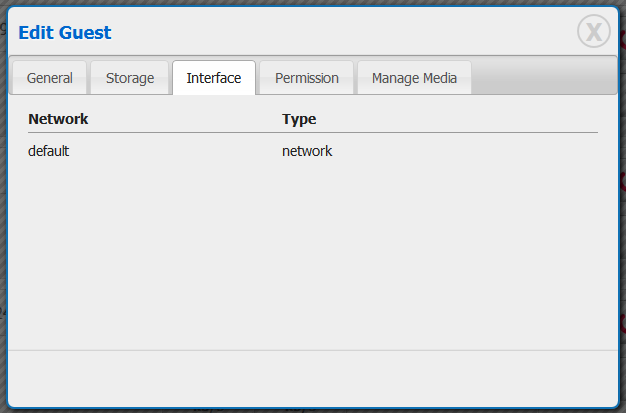Show guest permission settings tab
626x413 pixels.
(x=306, y=78)
